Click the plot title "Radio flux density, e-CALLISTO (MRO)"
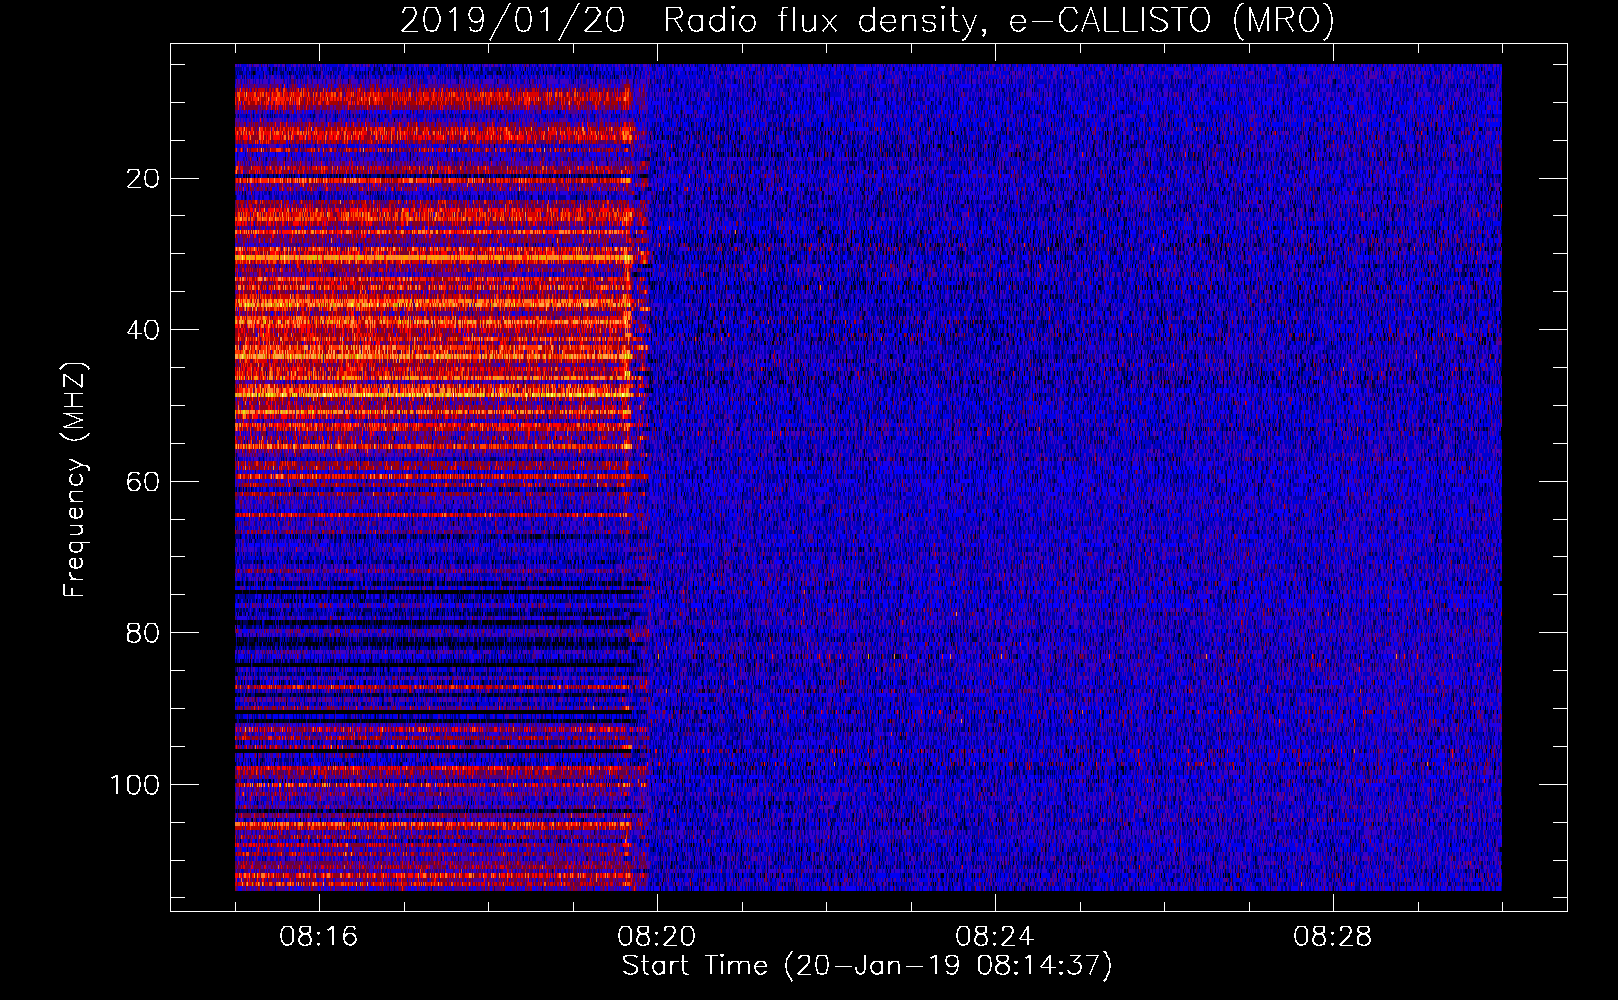The width and height of the screenshot is (1618, 1000). coord(998,21)
